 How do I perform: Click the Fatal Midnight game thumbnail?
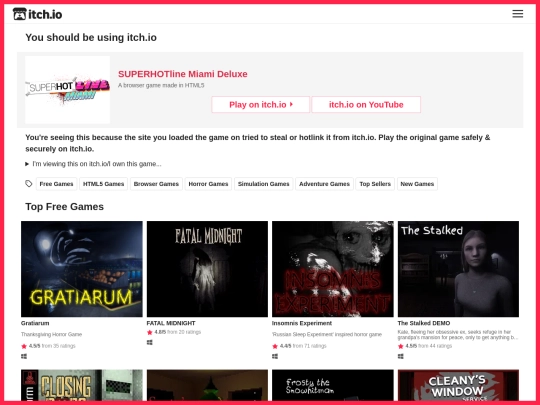click(207, 269)
